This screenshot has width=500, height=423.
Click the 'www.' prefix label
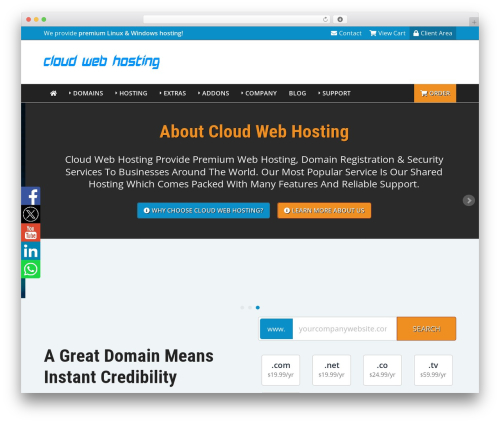tap(276, 329)
